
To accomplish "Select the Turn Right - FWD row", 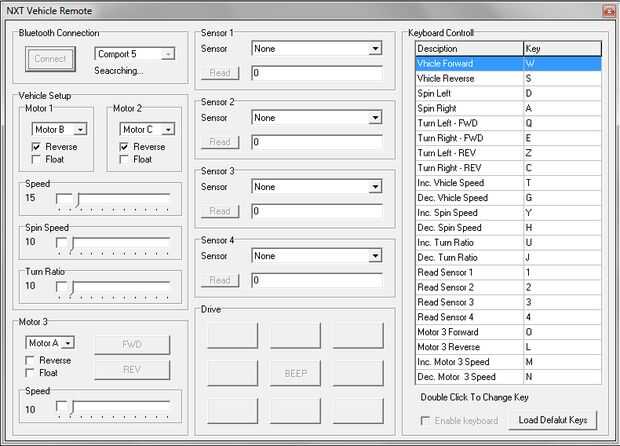I will (x=508, y=138).
